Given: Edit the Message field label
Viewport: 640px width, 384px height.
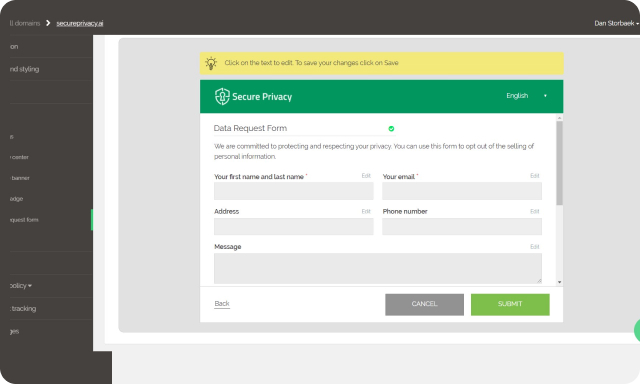Looking at the screenshot, I should tap(535, 247).
